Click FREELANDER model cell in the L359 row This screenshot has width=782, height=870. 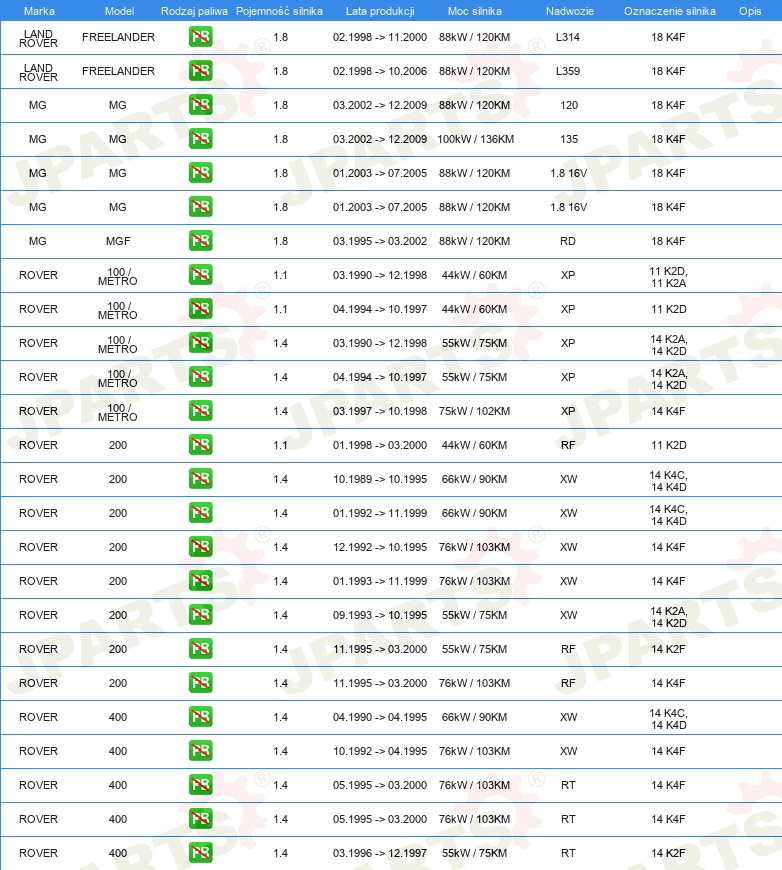click(x=118, y=71)
